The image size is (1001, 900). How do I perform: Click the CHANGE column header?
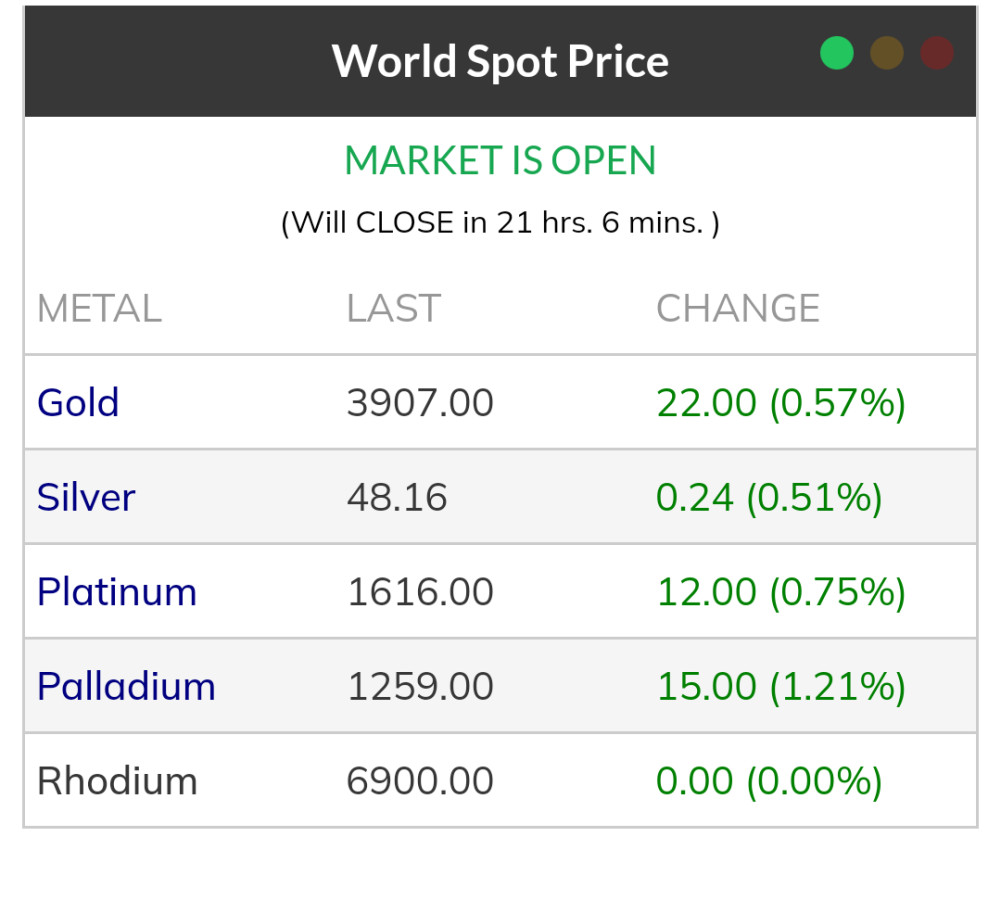point(738,309)
